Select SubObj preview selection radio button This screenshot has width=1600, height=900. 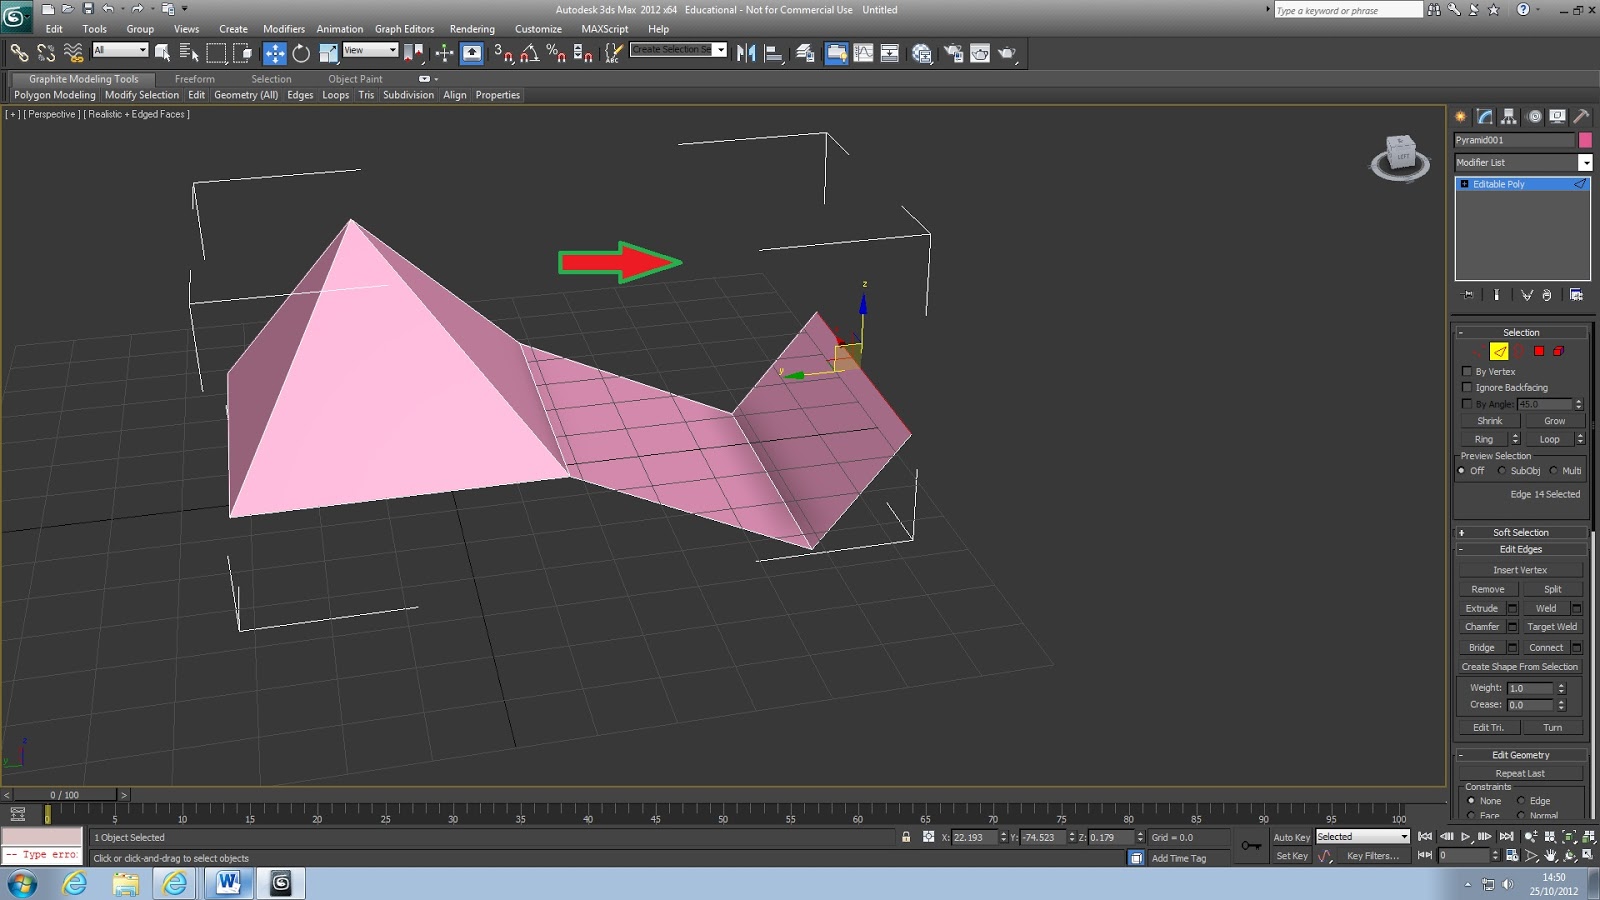[x=1502, y=471]
